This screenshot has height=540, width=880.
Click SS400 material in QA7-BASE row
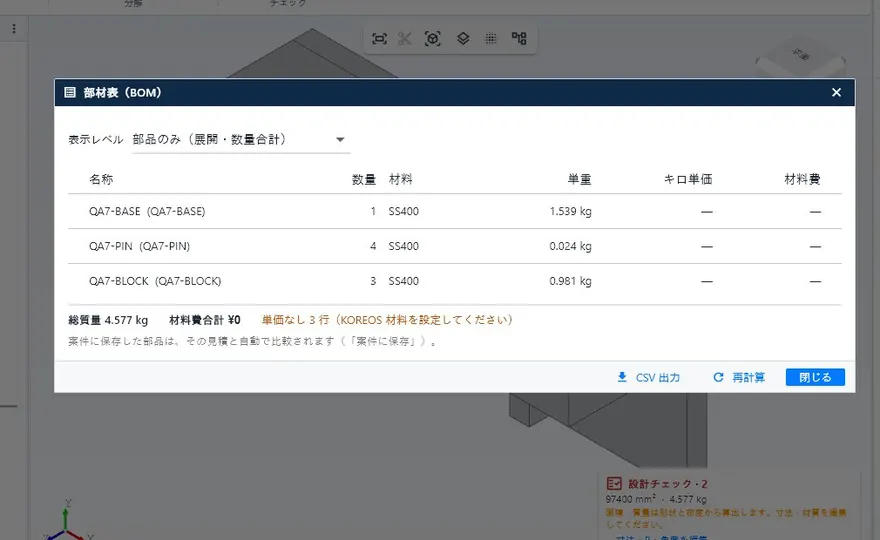(404, 212)
